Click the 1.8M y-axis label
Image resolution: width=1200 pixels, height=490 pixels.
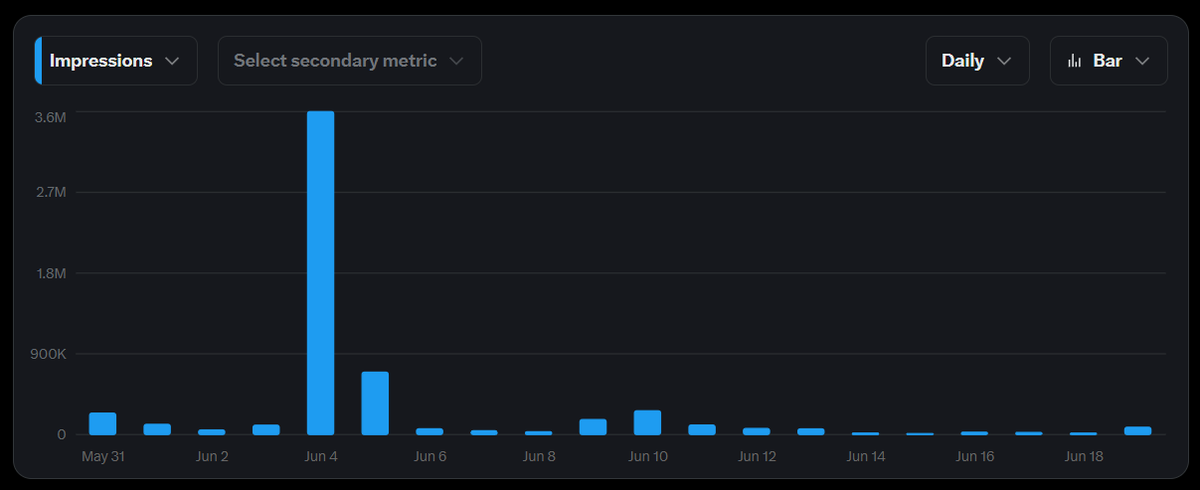pos(50,273)
